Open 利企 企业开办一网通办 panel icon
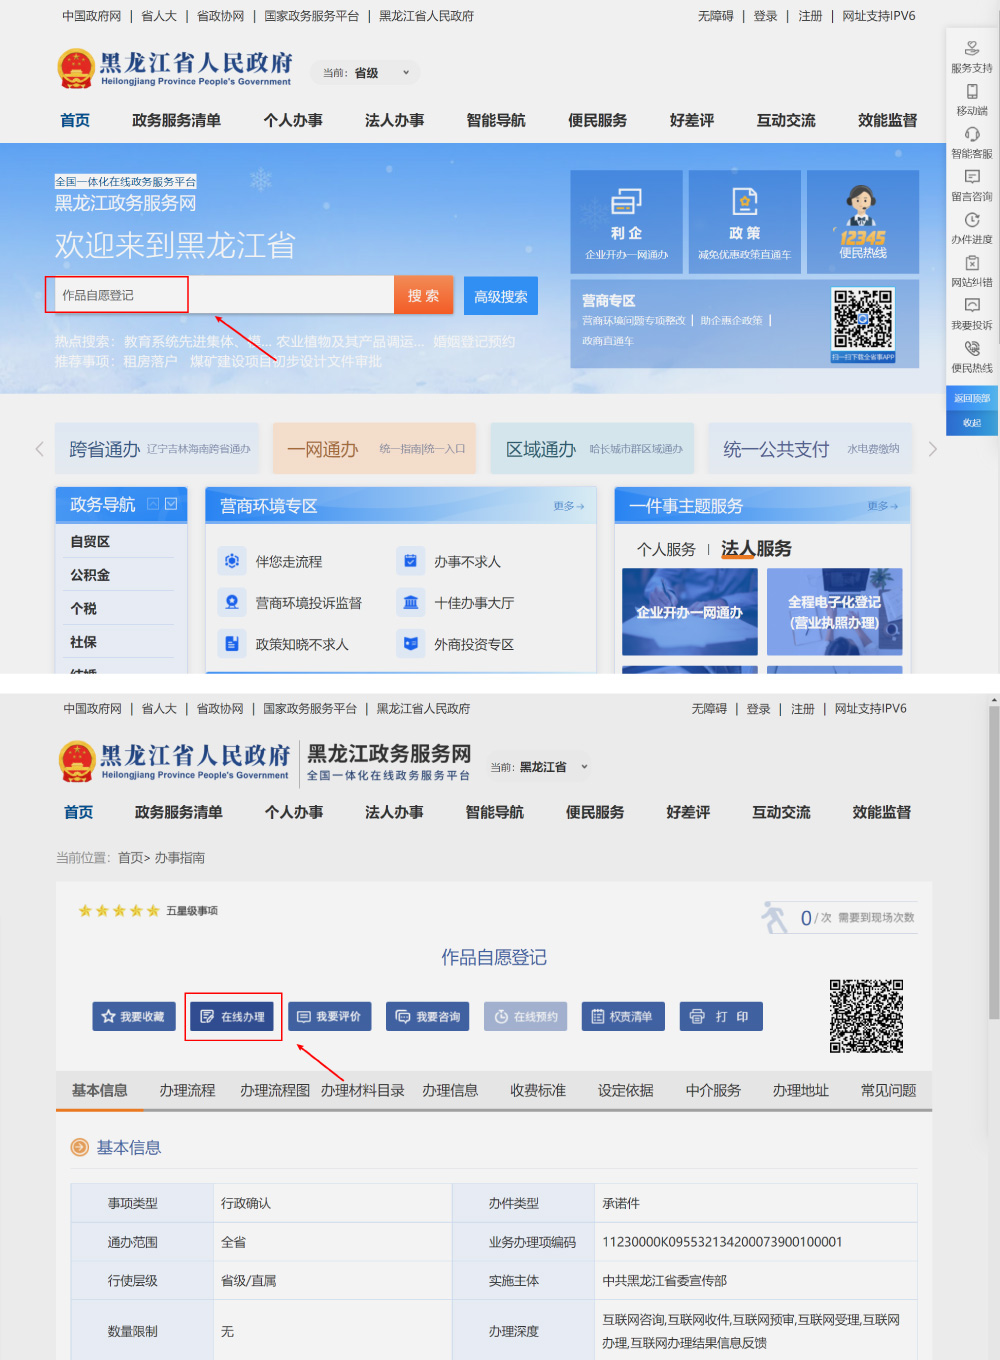1000x1360 pixels. [627, 220]
